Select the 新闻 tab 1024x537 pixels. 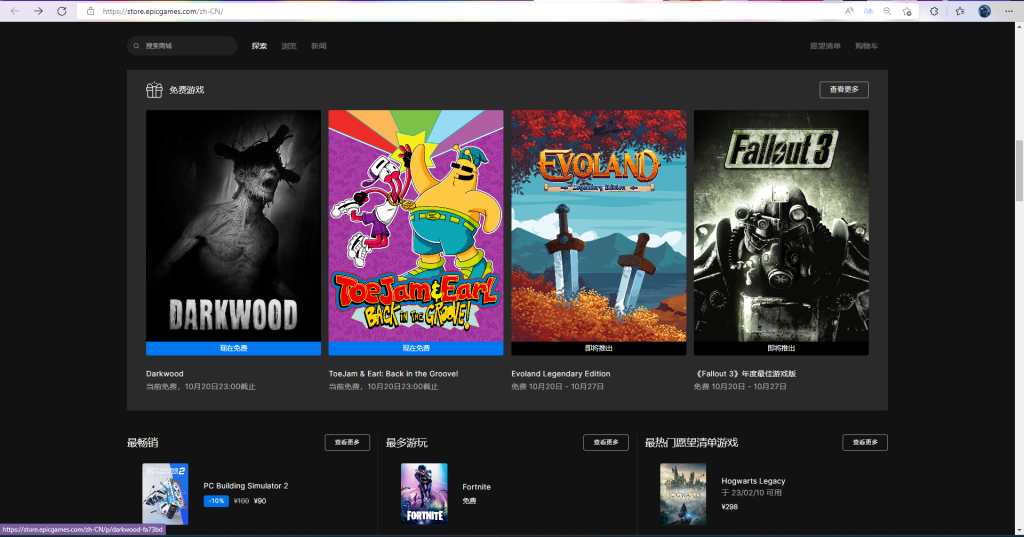(319, 46)
